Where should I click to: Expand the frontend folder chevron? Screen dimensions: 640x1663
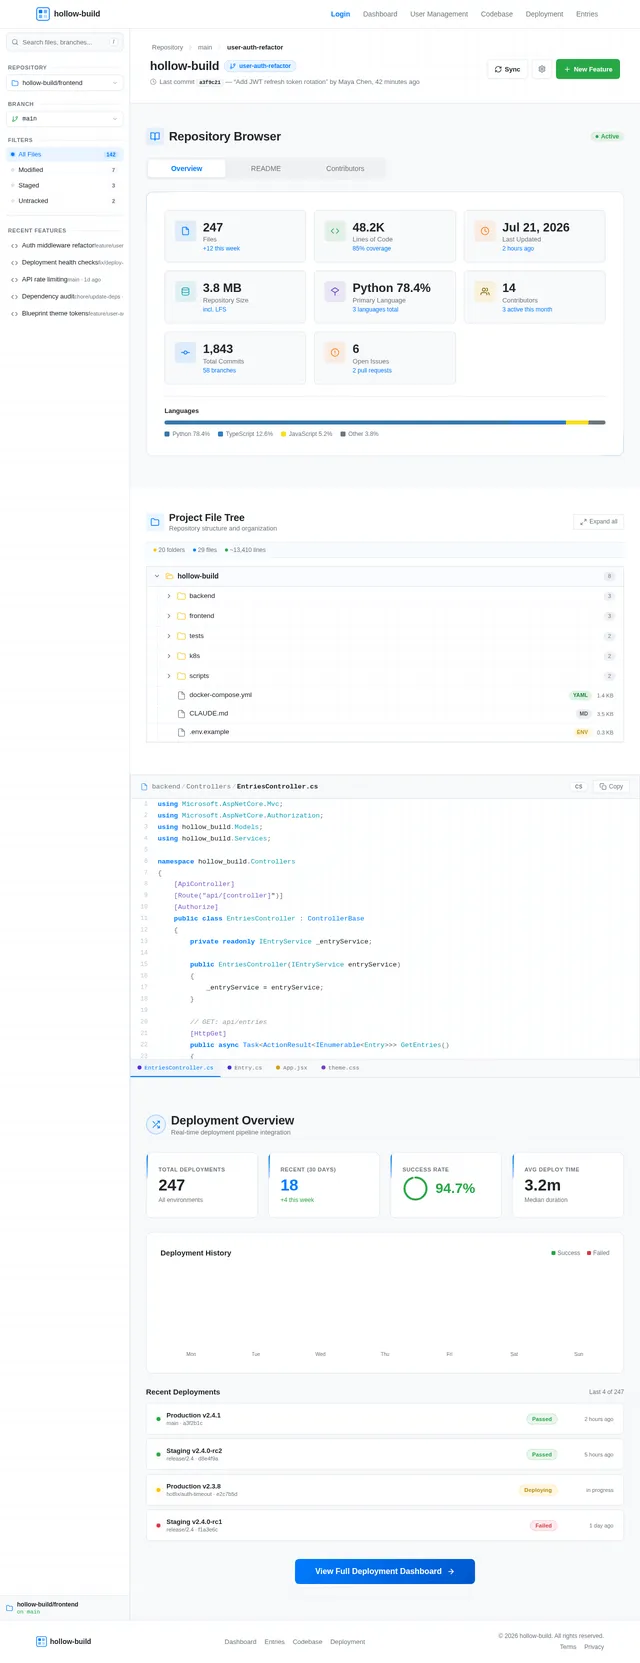169,616
